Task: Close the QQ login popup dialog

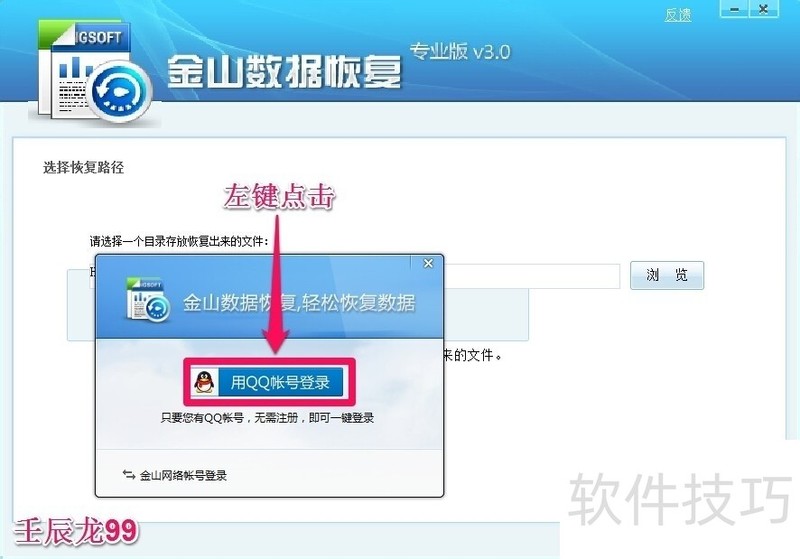Action: click(x=428, y=263)
